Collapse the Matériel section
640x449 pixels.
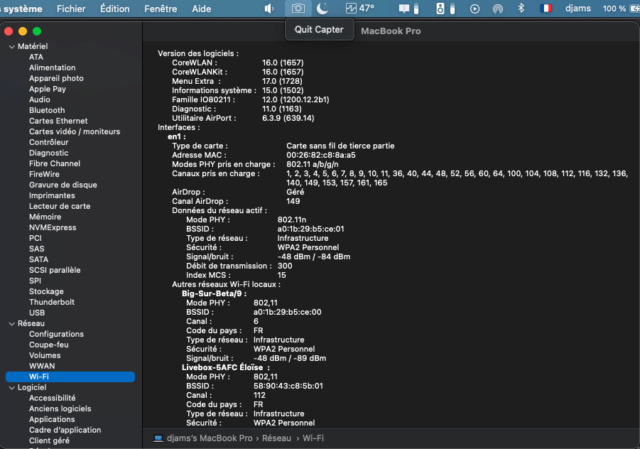[x=11, y=47]
